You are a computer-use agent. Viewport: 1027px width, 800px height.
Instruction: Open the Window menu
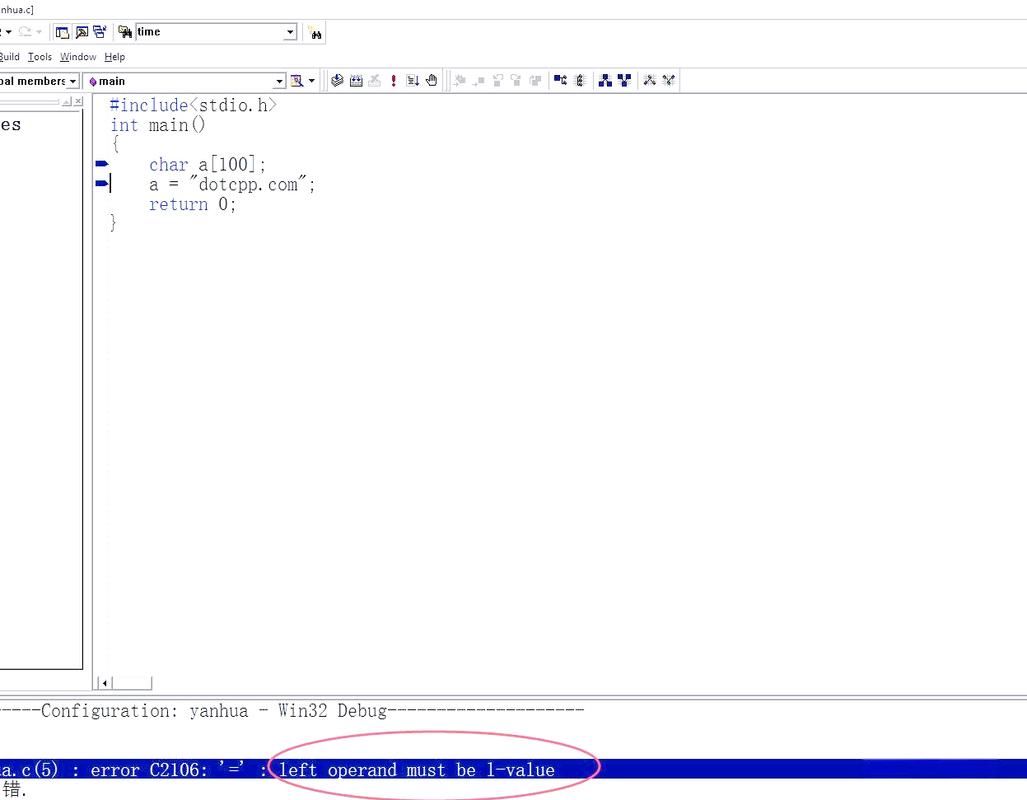78,57
